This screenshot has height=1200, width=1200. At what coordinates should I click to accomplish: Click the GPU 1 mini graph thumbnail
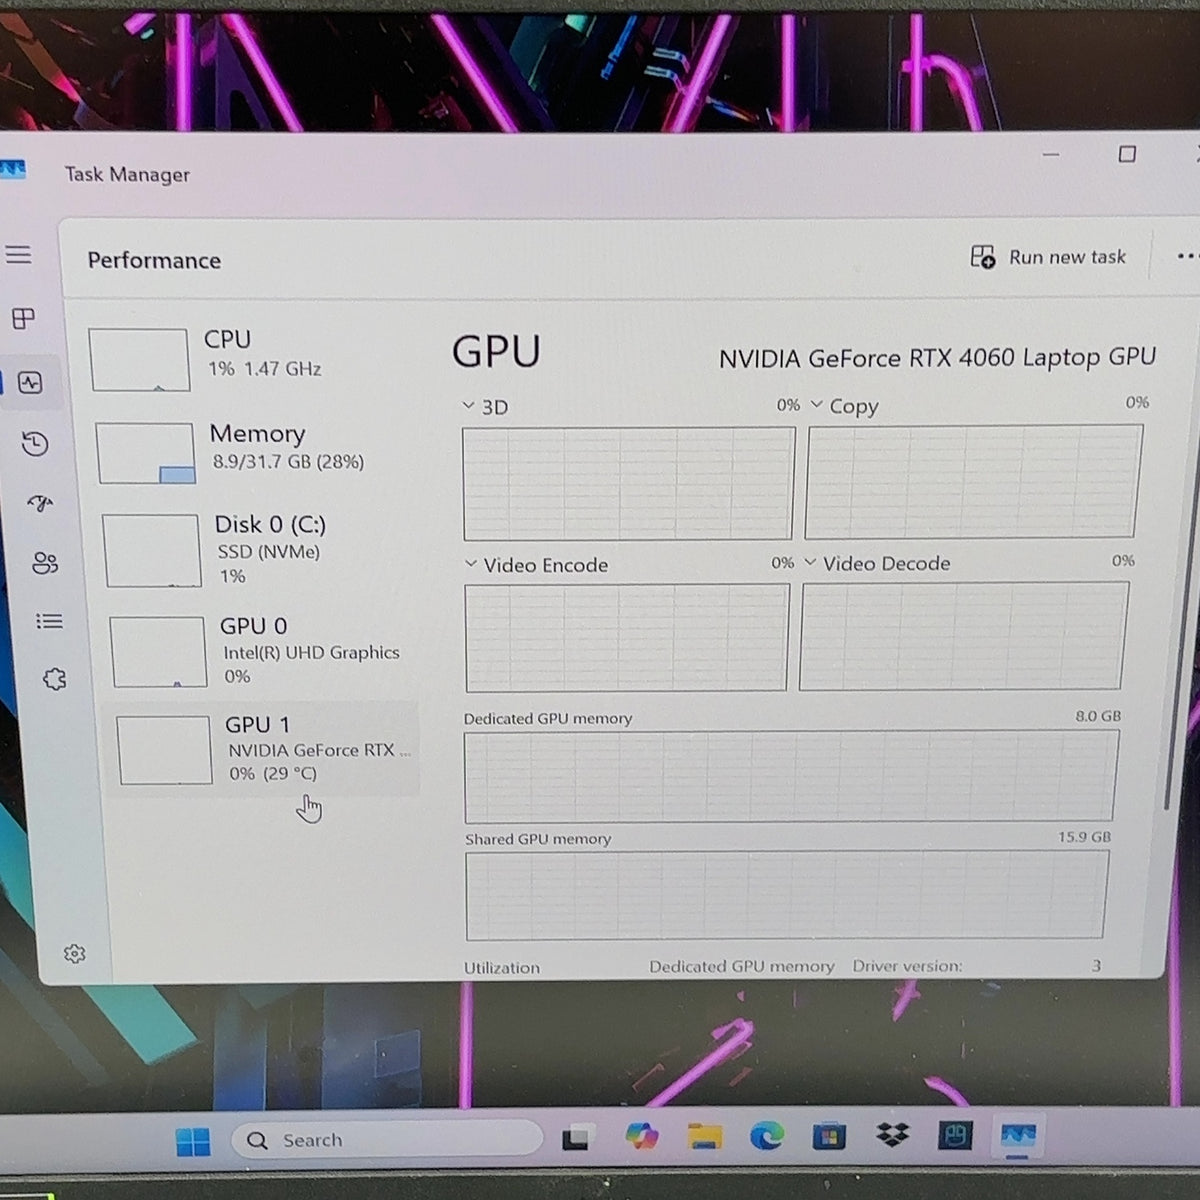(x=165, y=750)
